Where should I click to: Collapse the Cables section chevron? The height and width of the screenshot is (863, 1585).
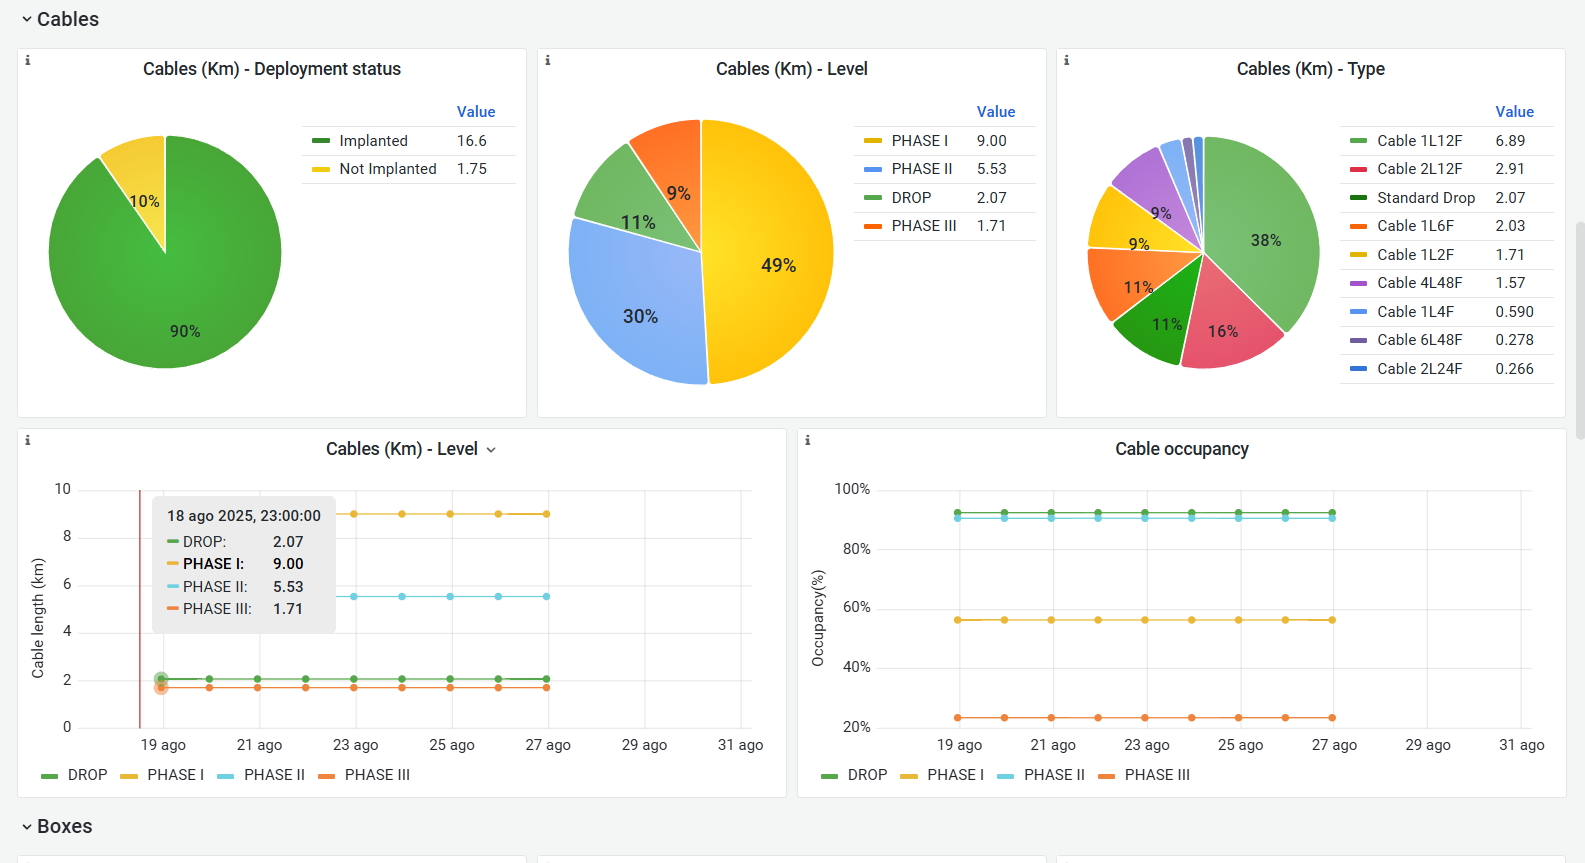click(27, 20)
